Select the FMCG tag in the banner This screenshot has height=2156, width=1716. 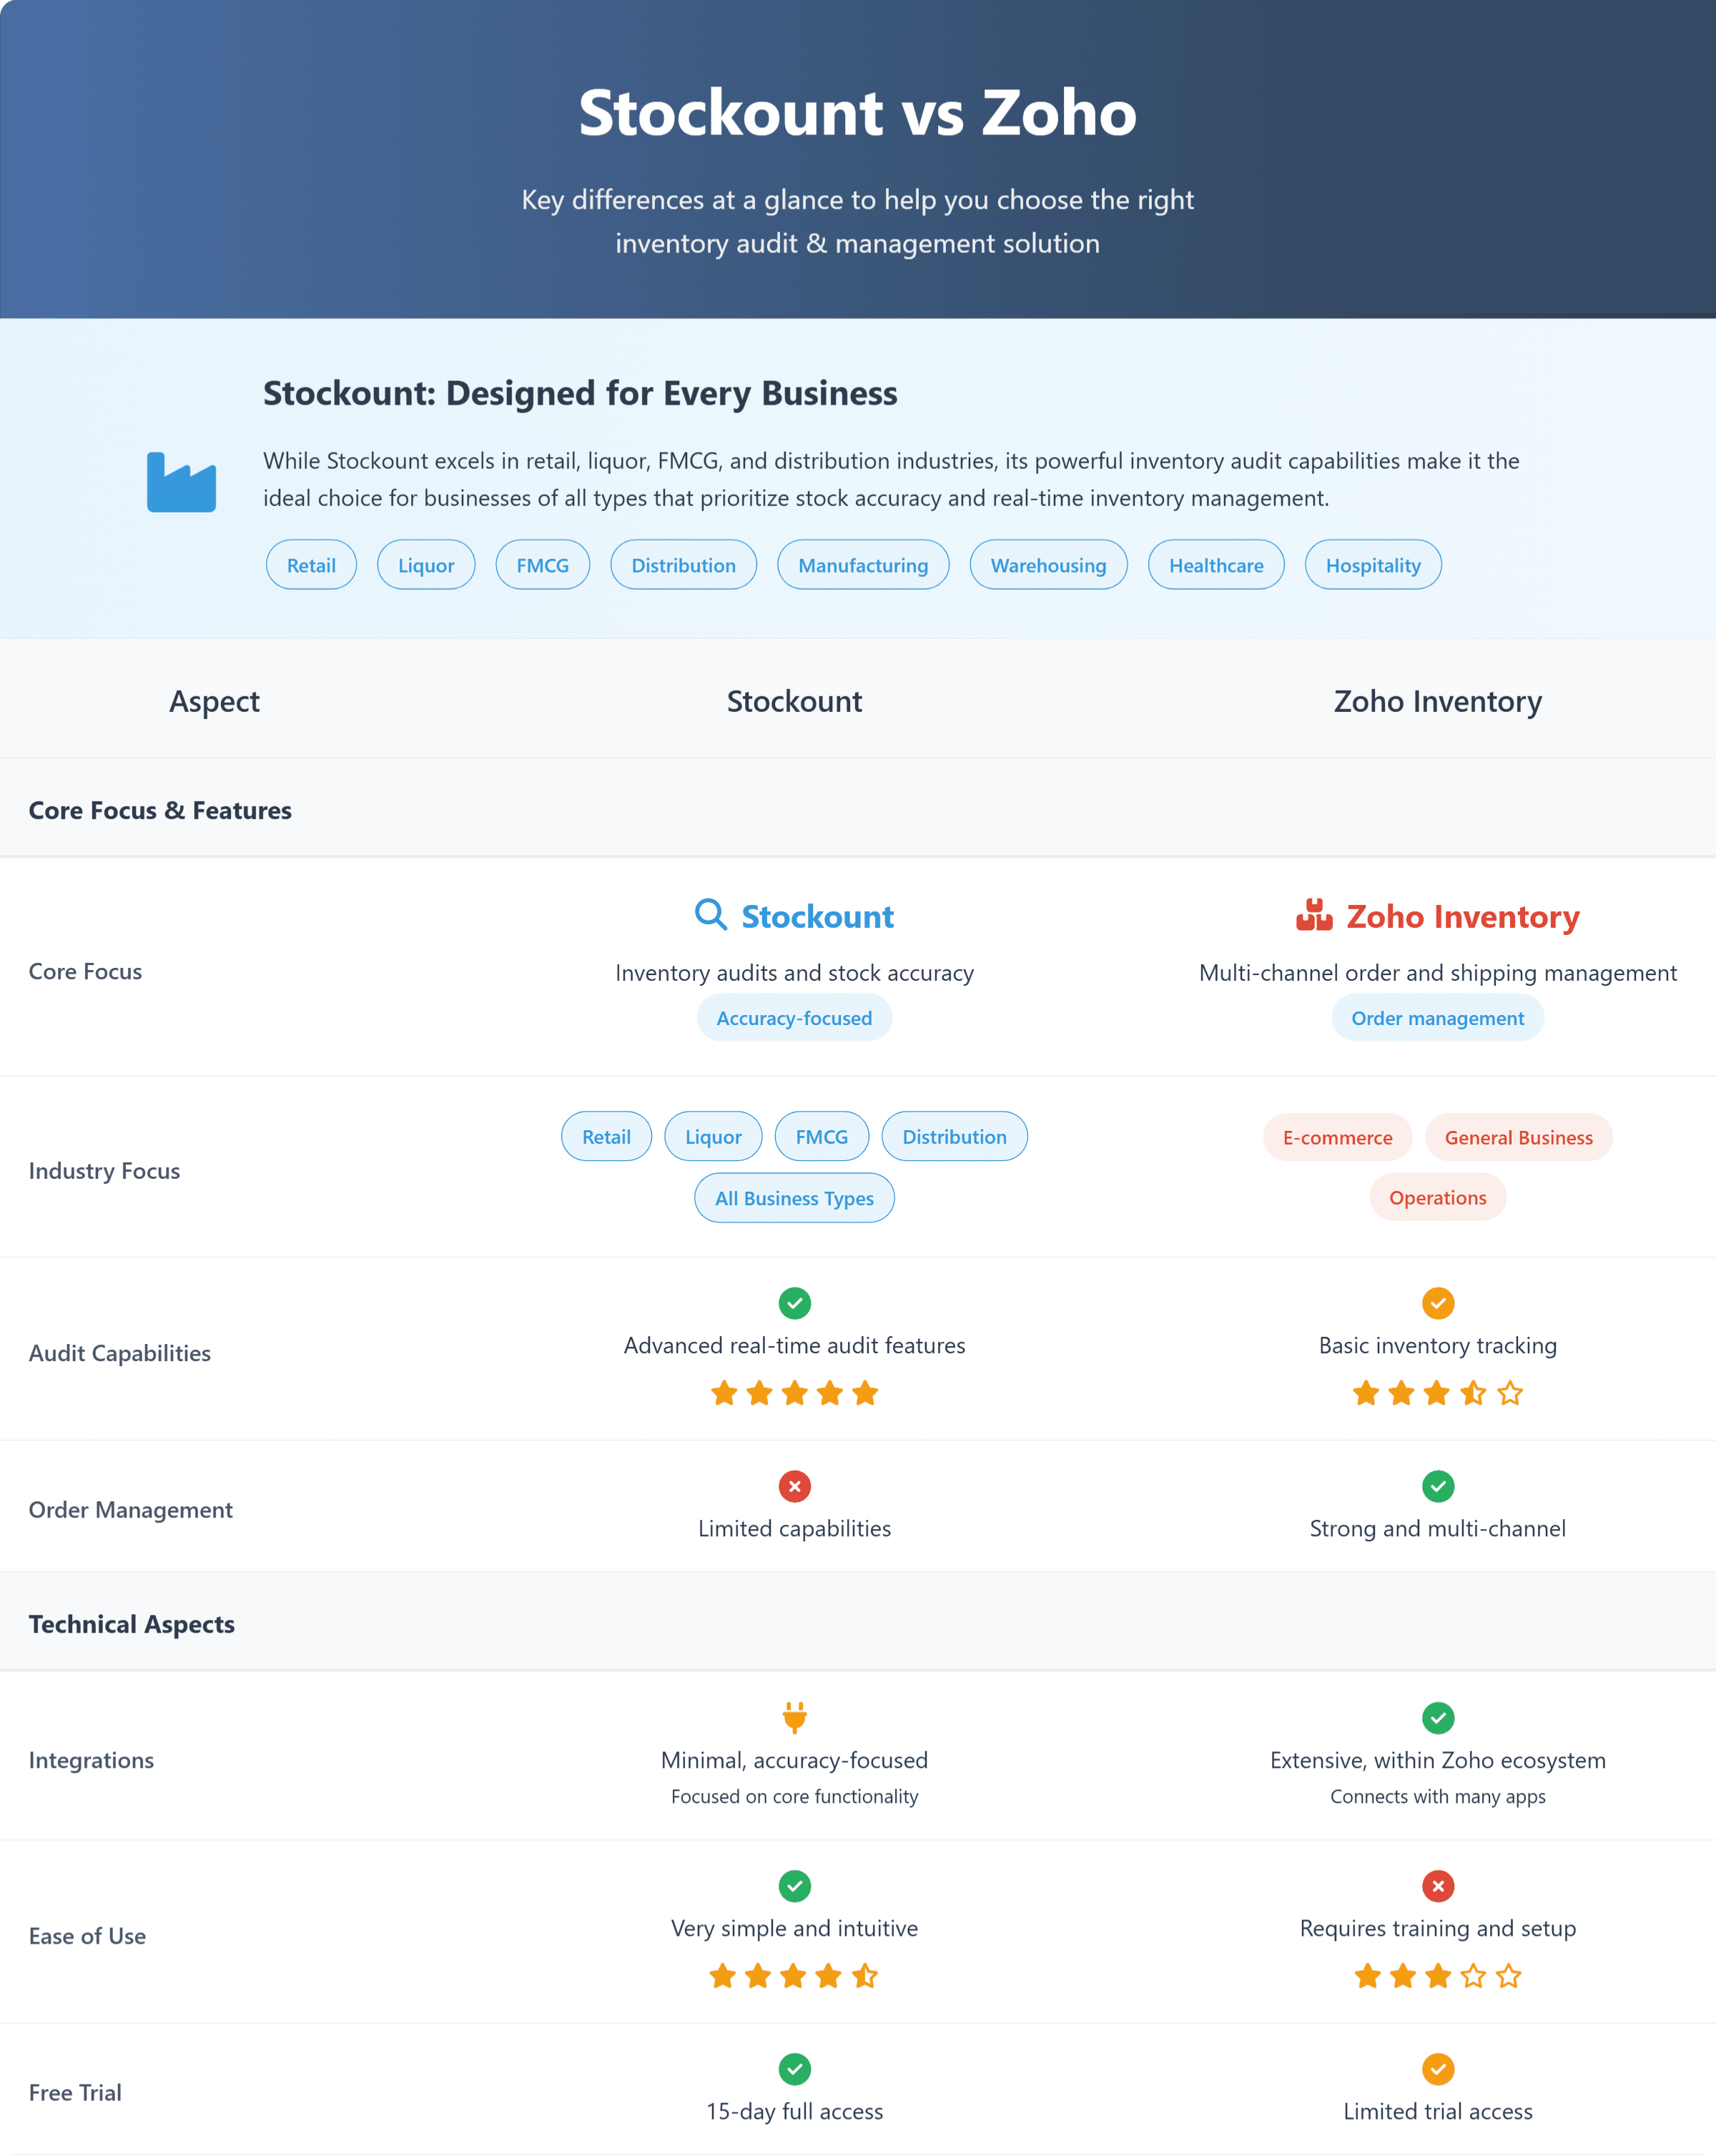543,565
